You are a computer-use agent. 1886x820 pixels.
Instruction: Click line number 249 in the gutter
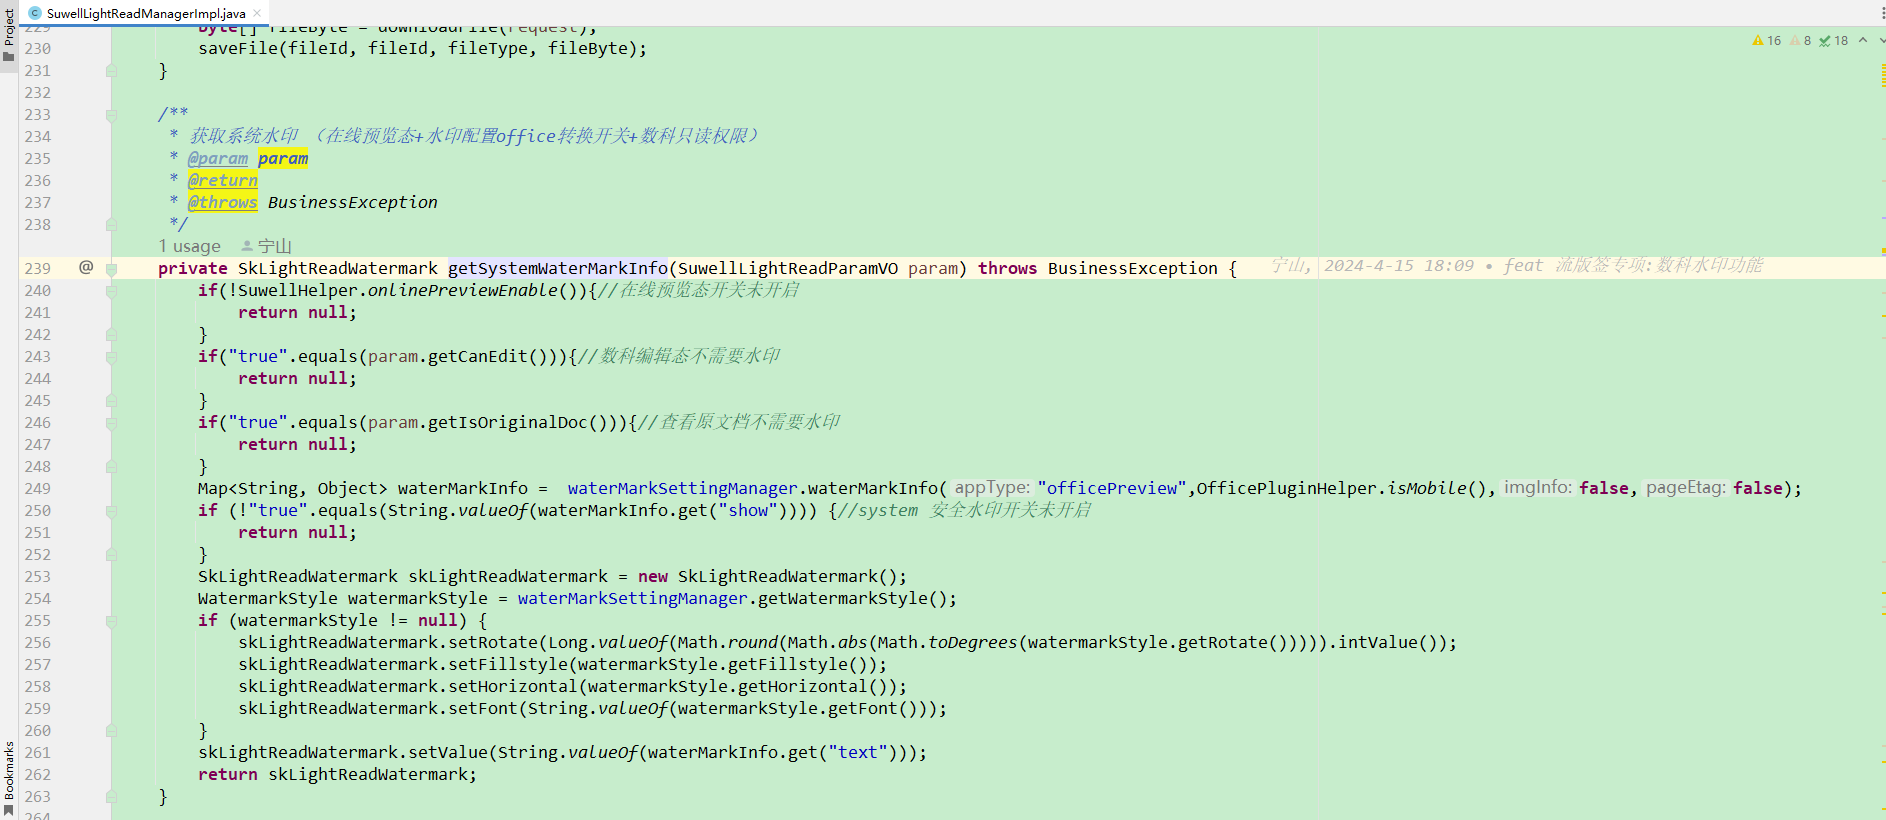pos(38,488)
